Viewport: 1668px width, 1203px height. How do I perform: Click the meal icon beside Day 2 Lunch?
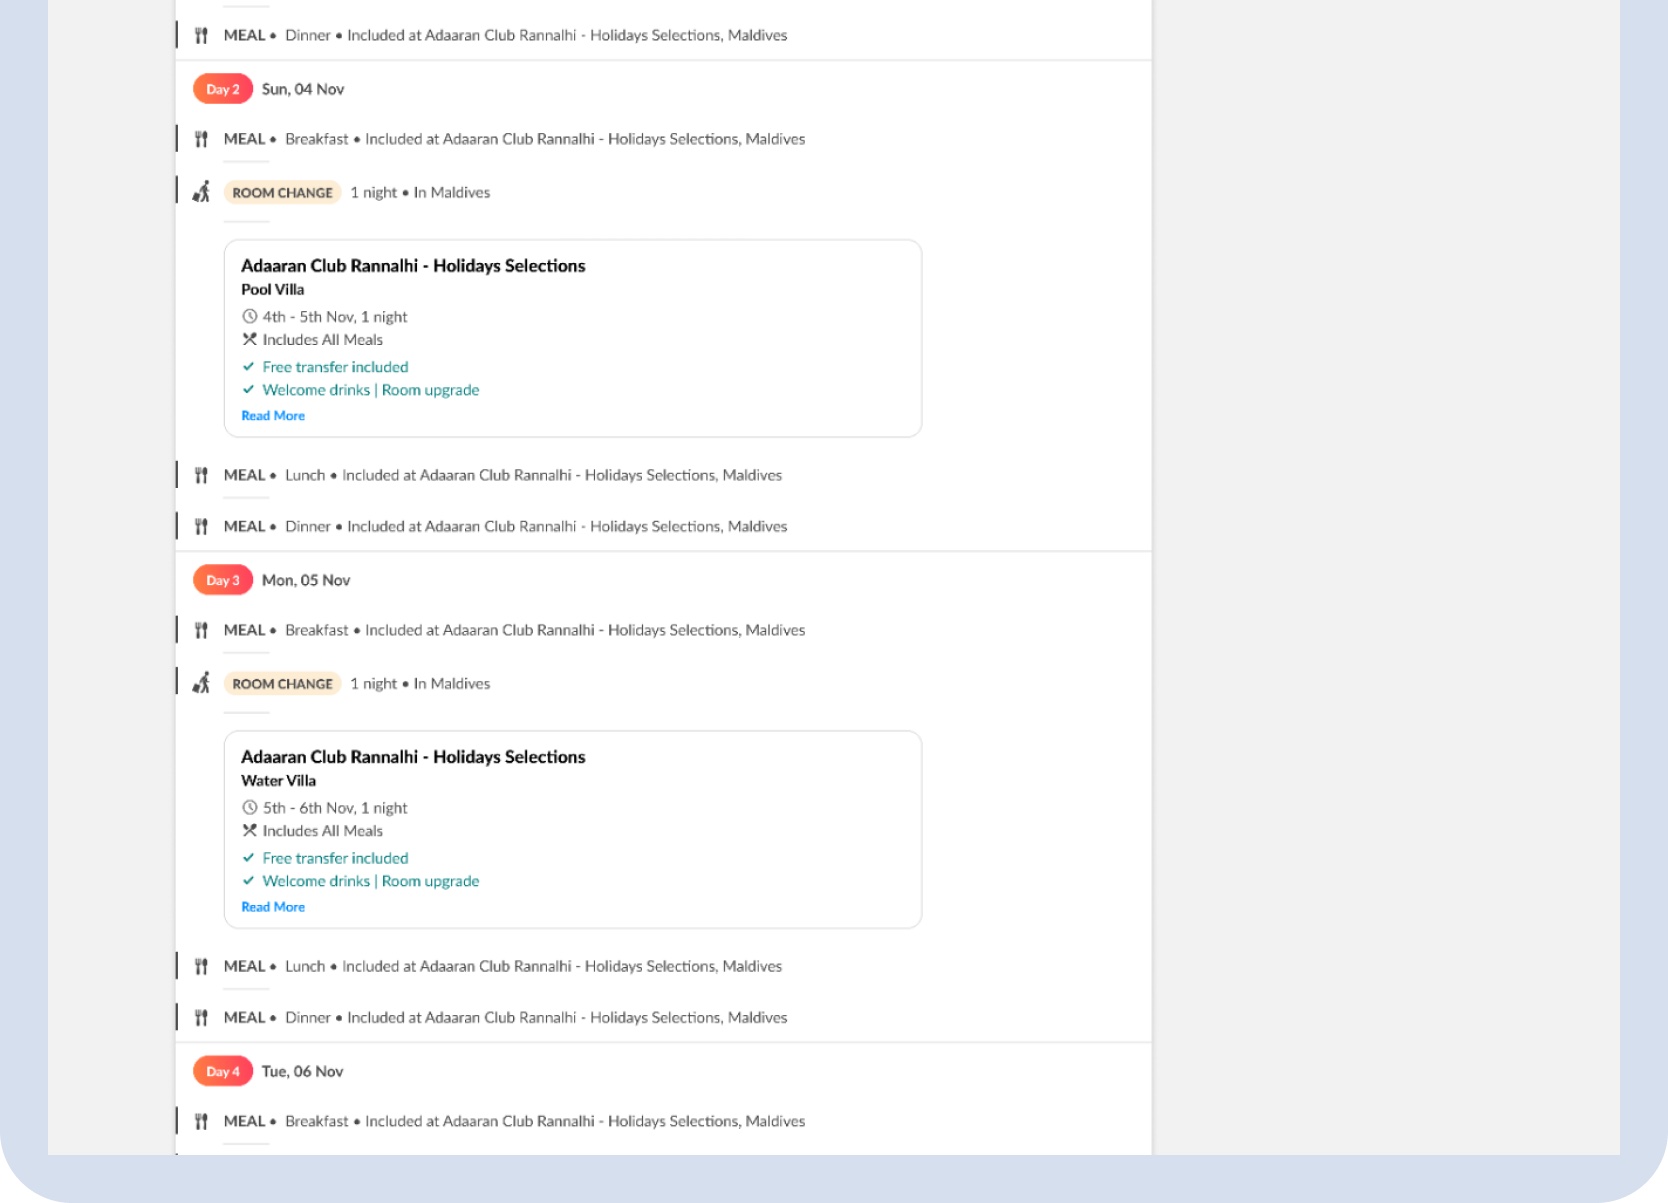(201, 476)
